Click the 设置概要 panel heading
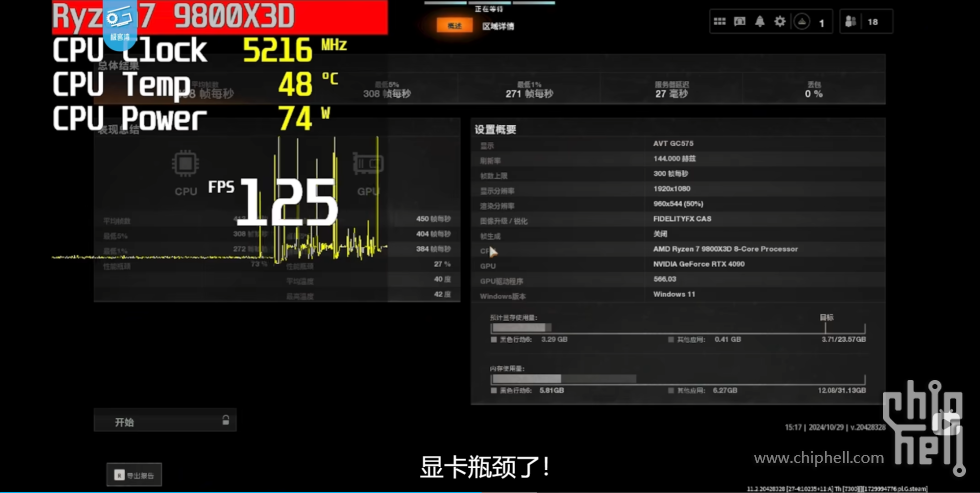Viewport: 980px width, 493px height. click(x=495, y=129)
